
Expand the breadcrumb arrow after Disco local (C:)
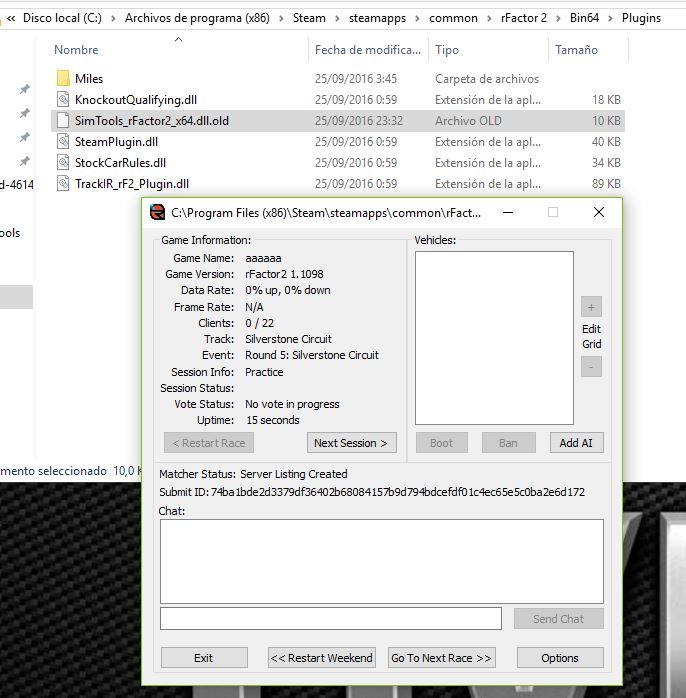[113, 18]
